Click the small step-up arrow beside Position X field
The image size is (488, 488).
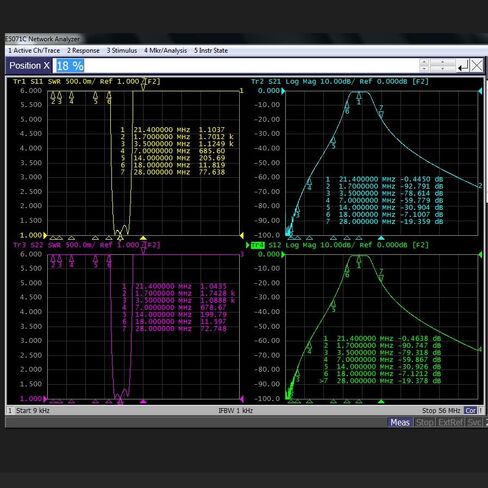[424, 62]
